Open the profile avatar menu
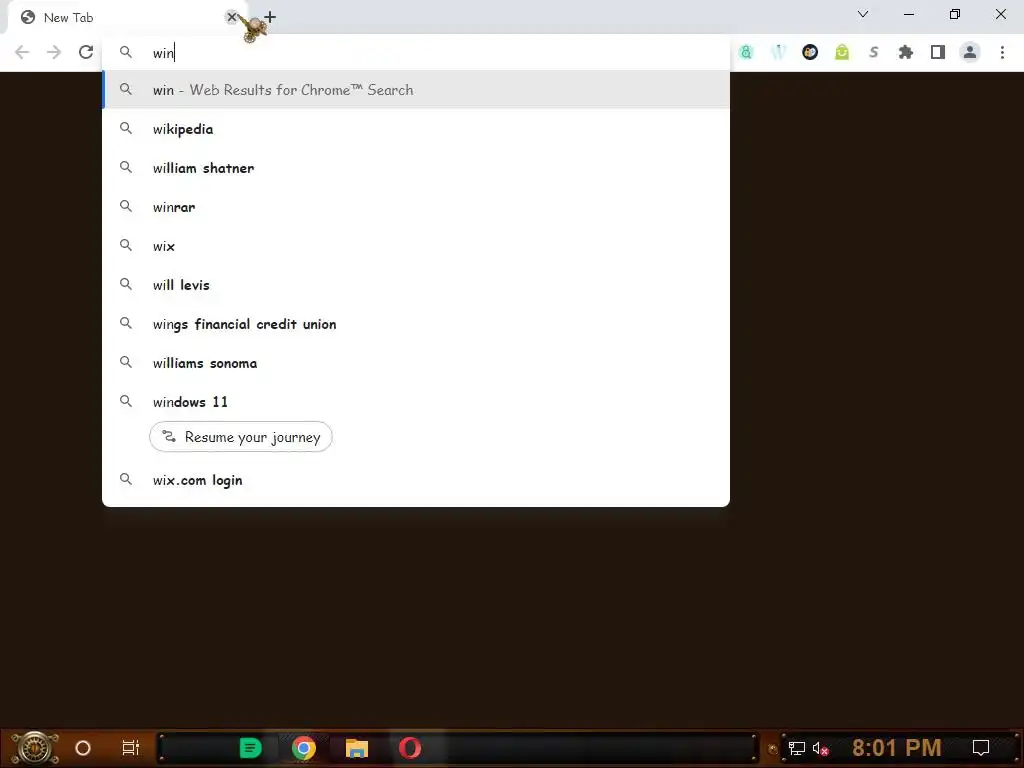The image size is (1024, 768). [970, 52]
